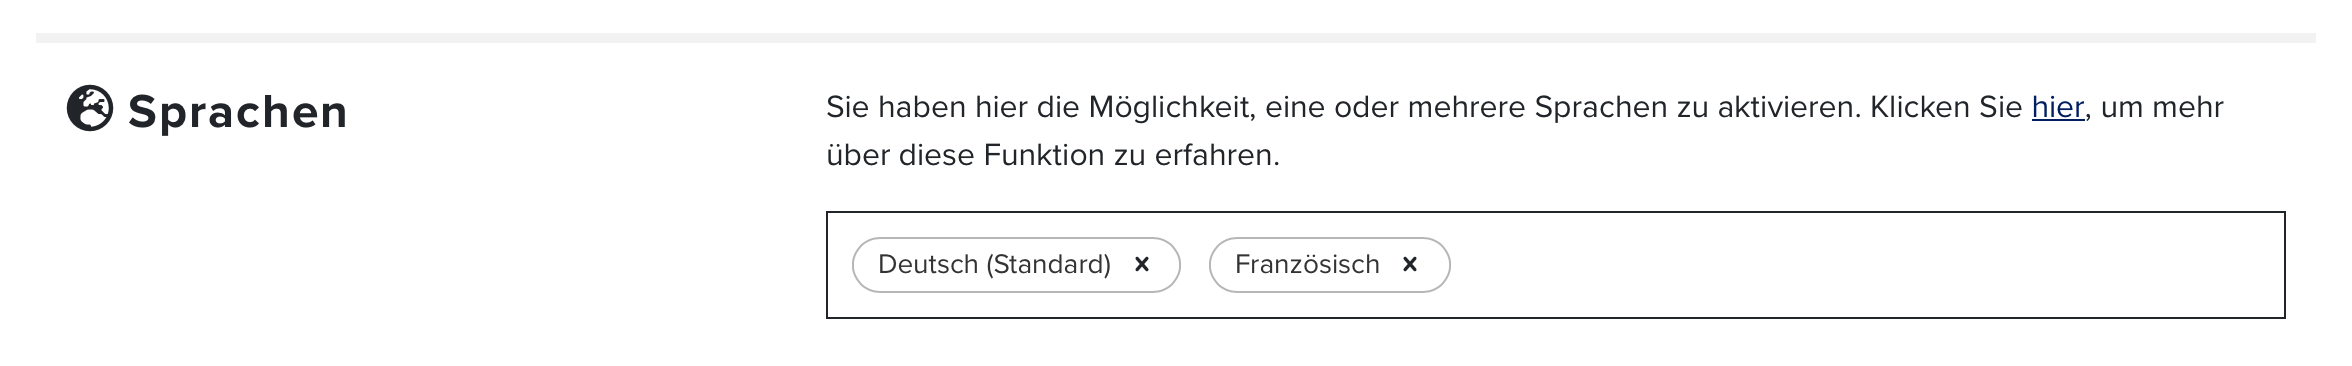Image resolution: width=2352 pixels, height=366 pixels.
Task: Click the x icon next to Deutsch (Standard)
Action: click(1142, 264)
